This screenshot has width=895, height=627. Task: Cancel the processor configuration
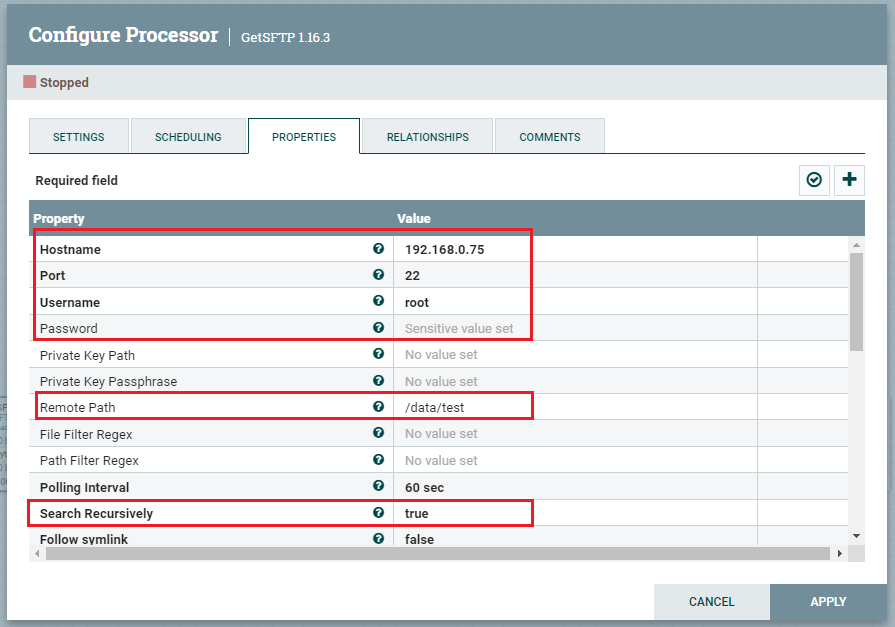click(x=712, y=601)
